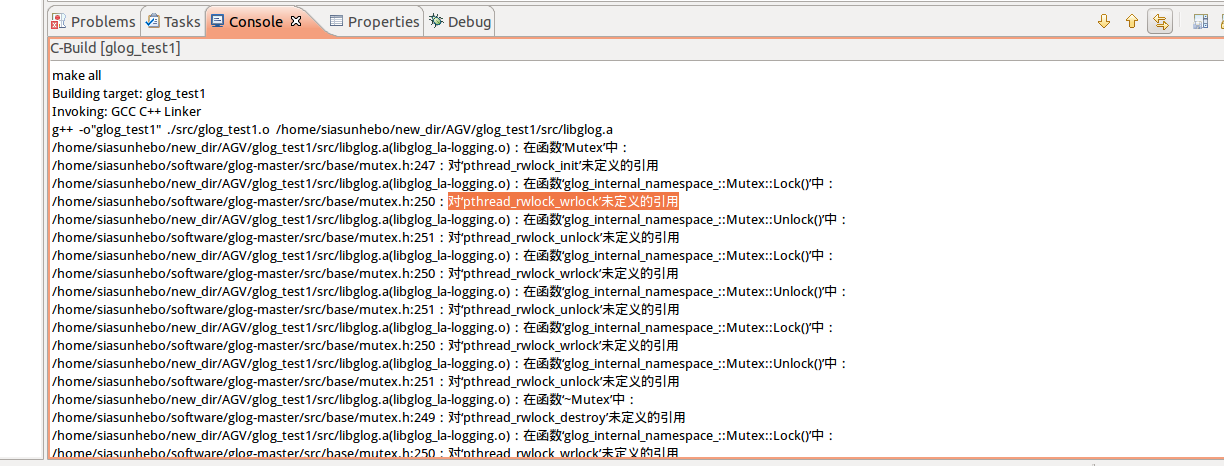The height and width of the screenshot is (466, 1224).
Task: Click the mutex.h:249 pthread_rwlock_destroy error line
Action: tap(368, 417)
